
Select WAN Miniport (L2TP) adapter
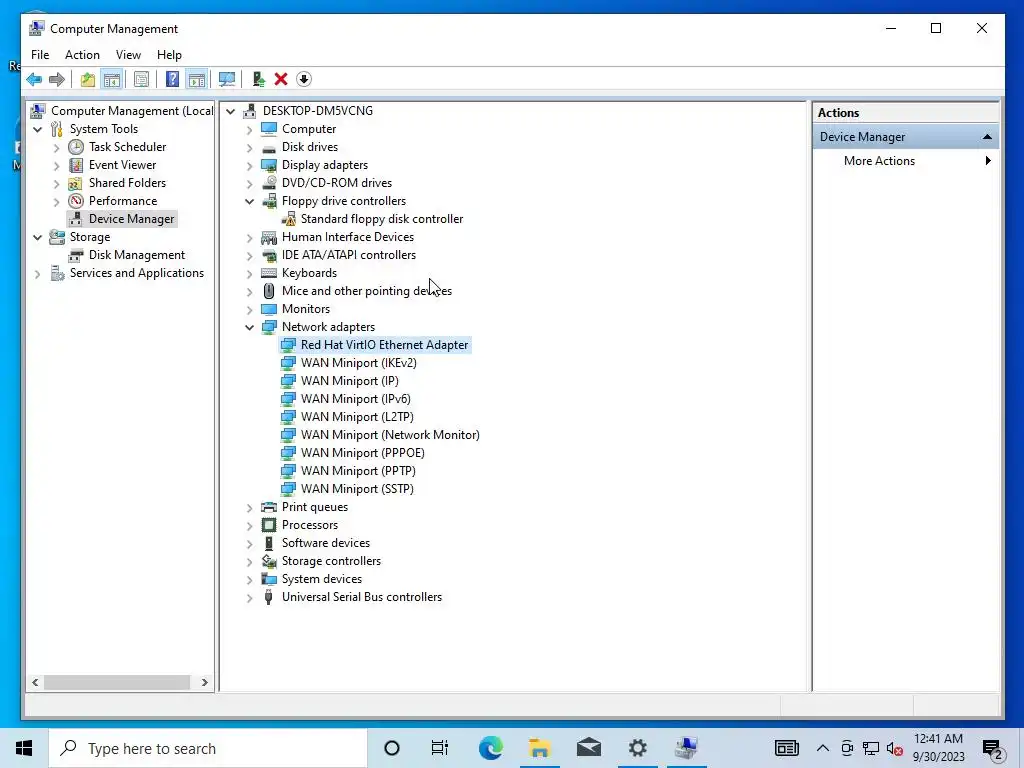pyautogui.click(x=357, y=417)
